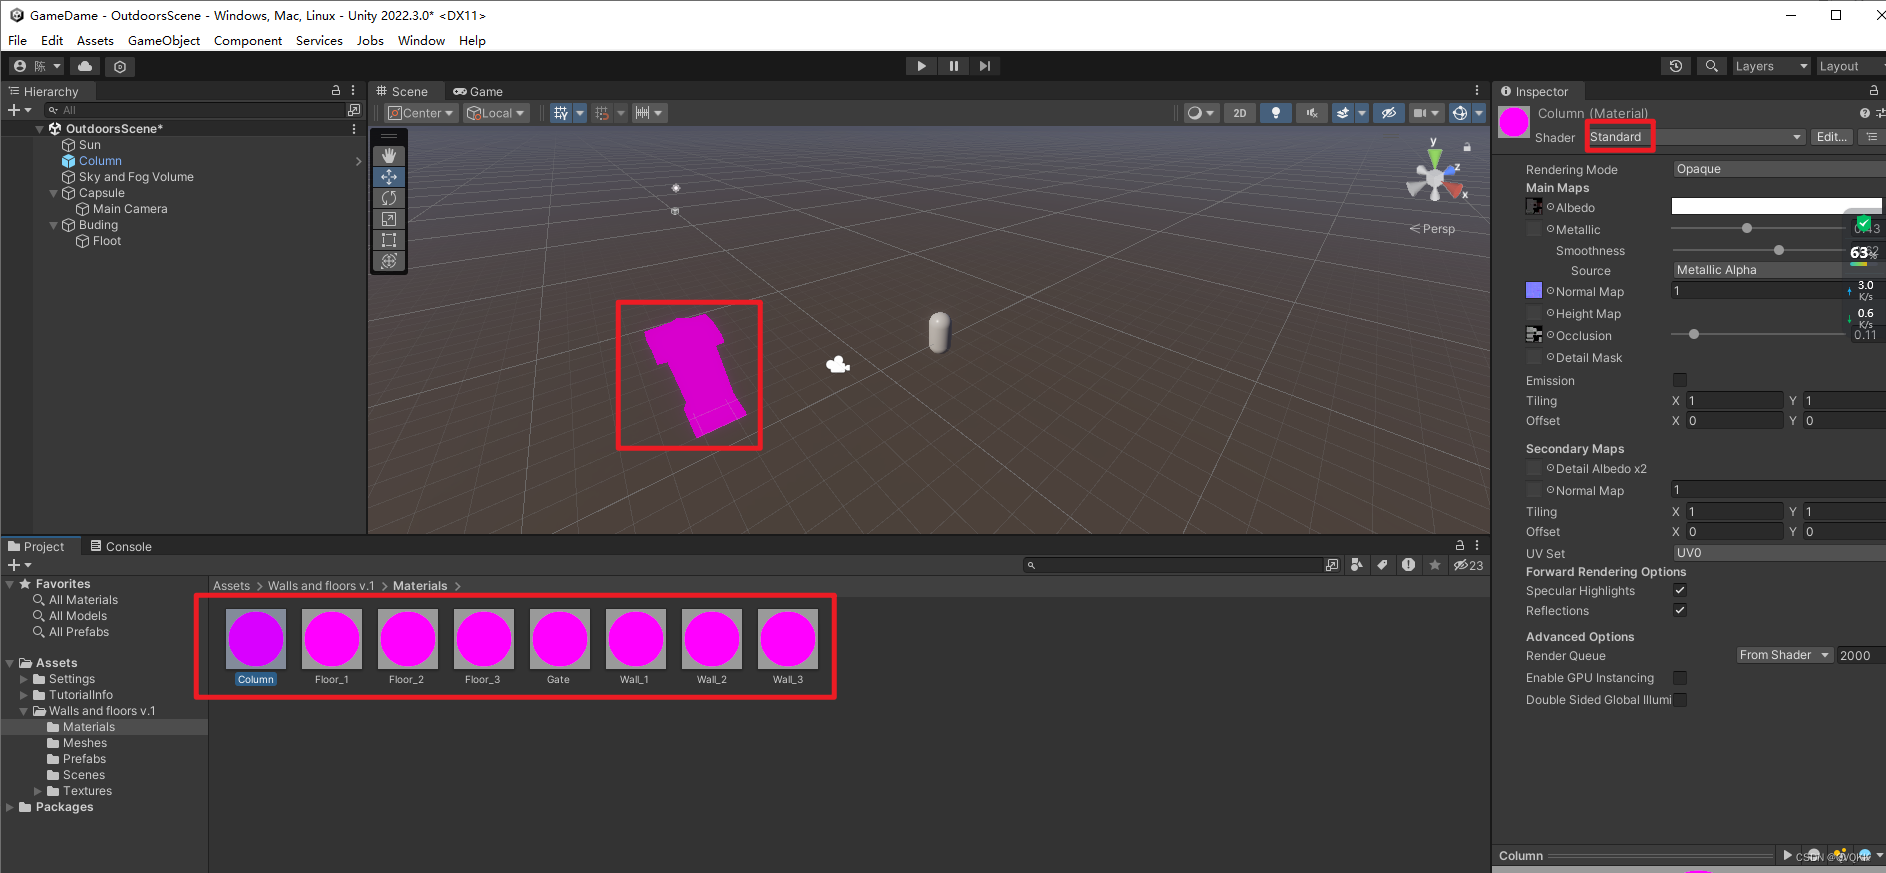The height and width of the screenshot is (873, 1886).
Task: Select the Scale tool
Action: point(389,219)
